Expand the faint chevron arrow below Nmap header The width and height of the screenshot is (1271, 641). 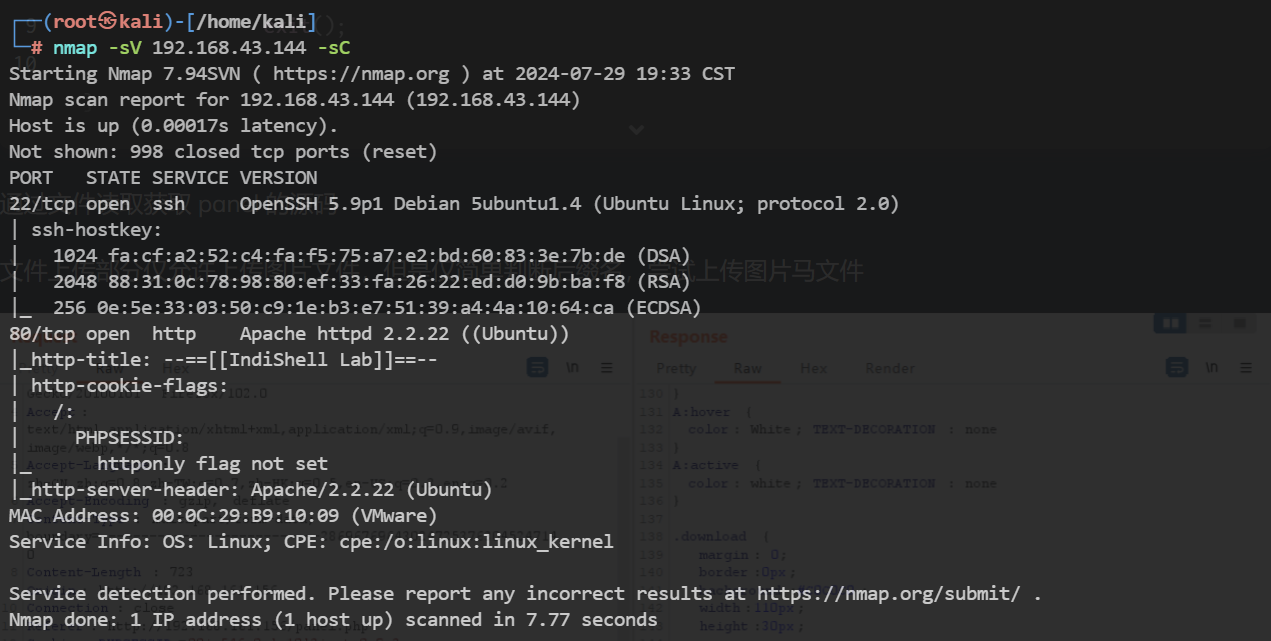tap(636, 129)
